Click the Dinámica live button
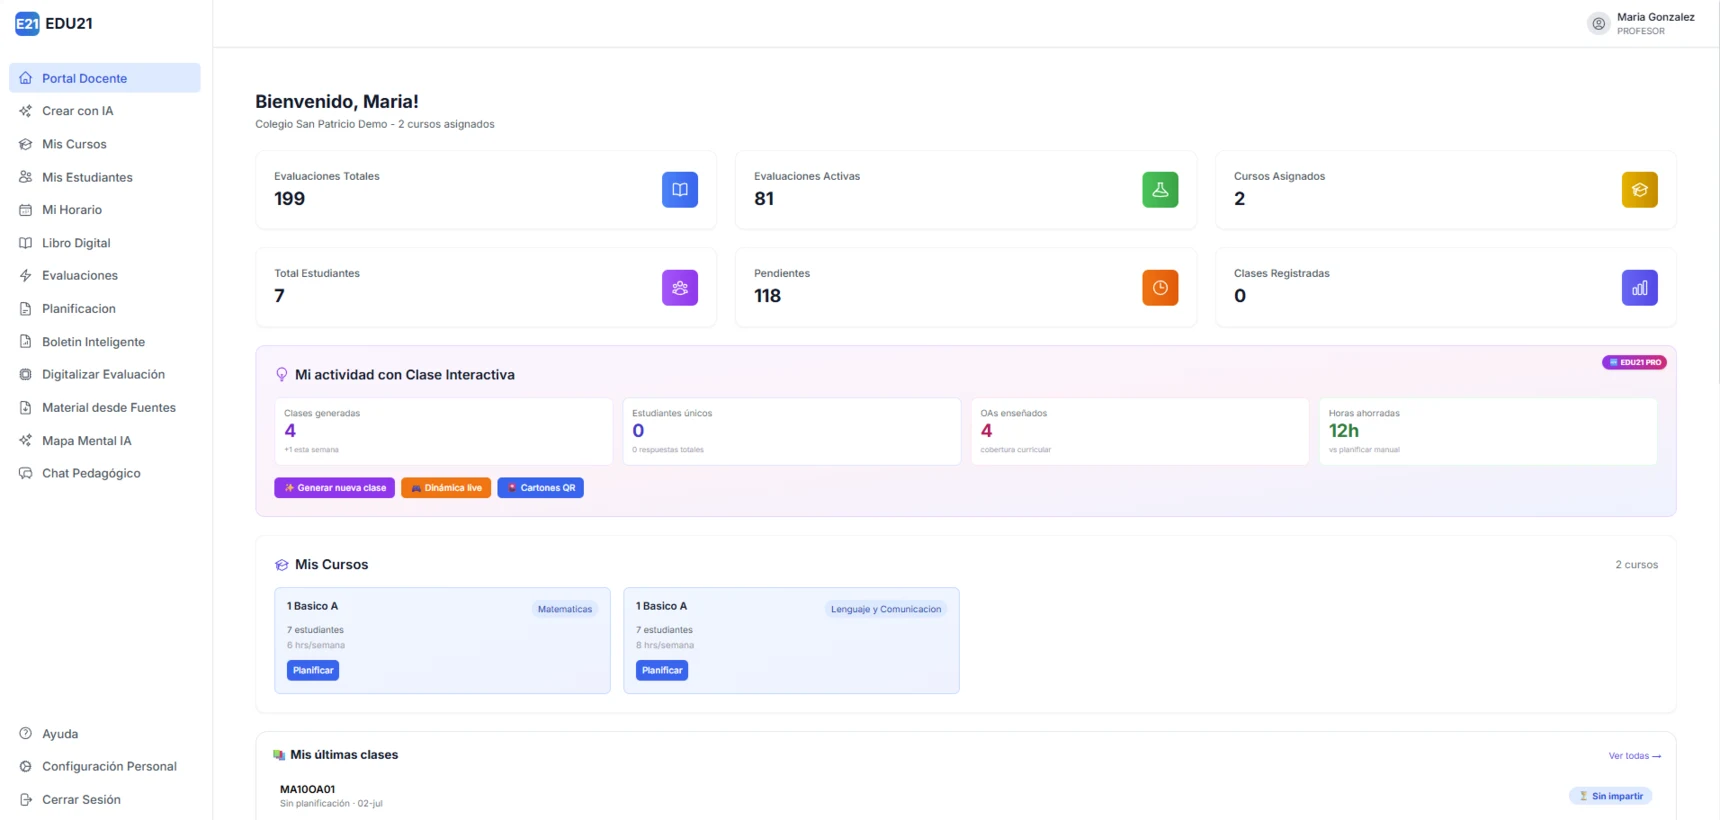The image size is (1720, 820). pyautogui.click(x=446, y=488)
